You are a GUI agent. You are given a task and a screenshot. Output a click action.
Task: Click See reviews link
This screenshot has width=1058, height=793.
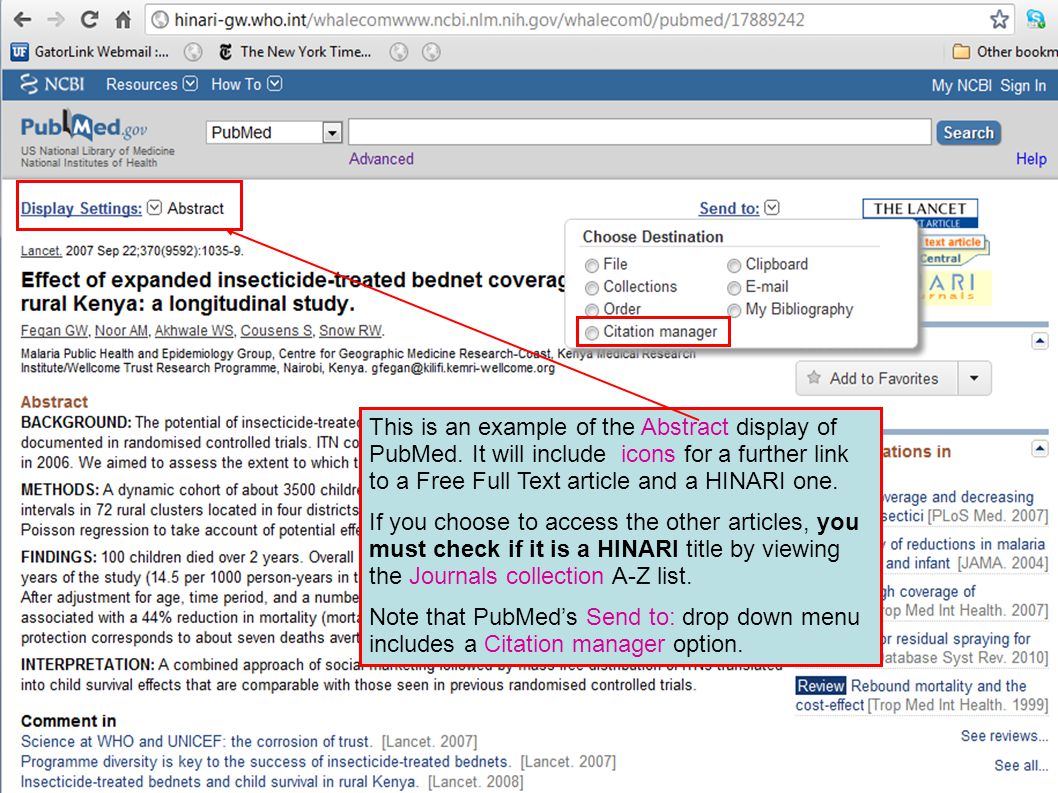pos(1004,736)
